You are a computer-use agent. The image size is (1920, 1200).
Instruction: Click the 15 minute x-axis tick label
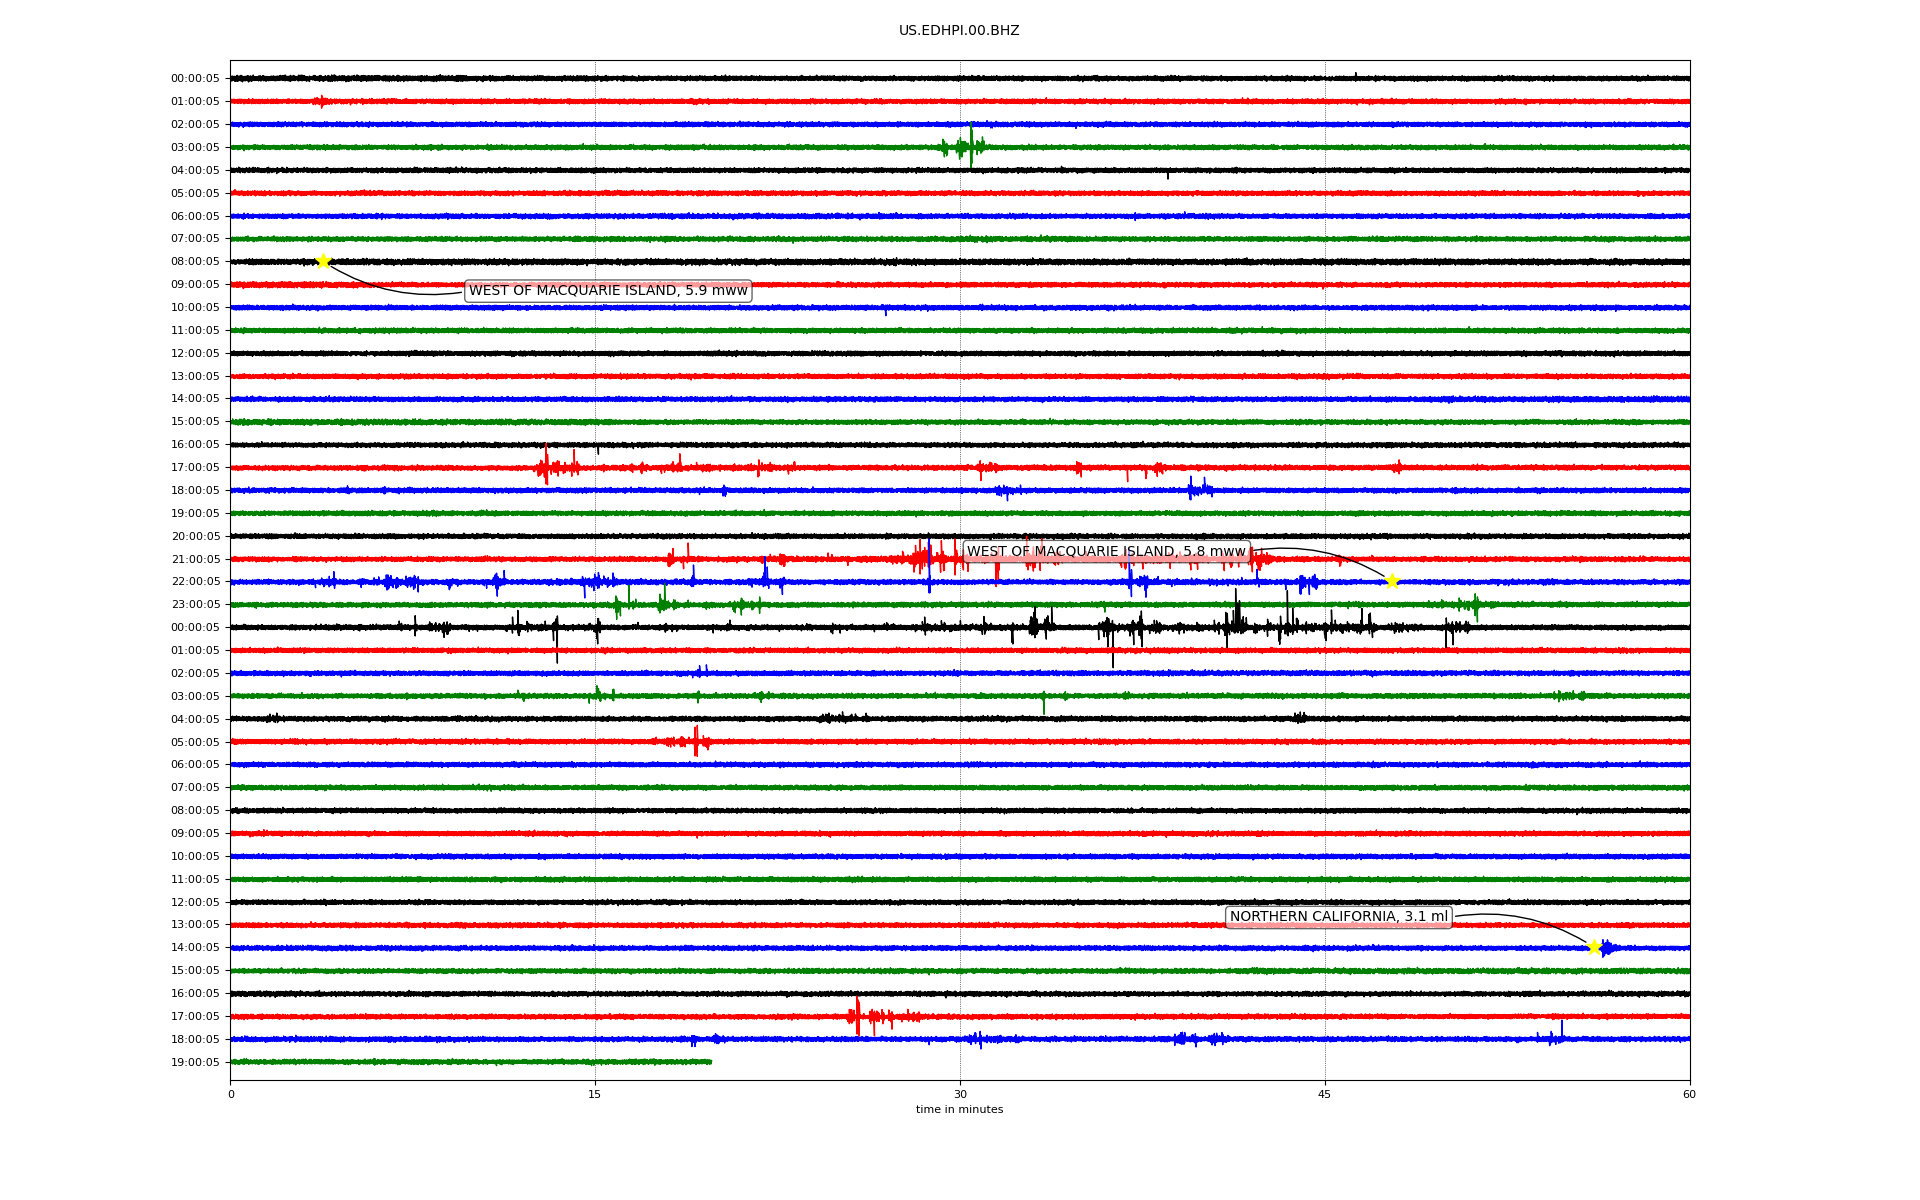pyautogui.click(x=595, y=1094)
